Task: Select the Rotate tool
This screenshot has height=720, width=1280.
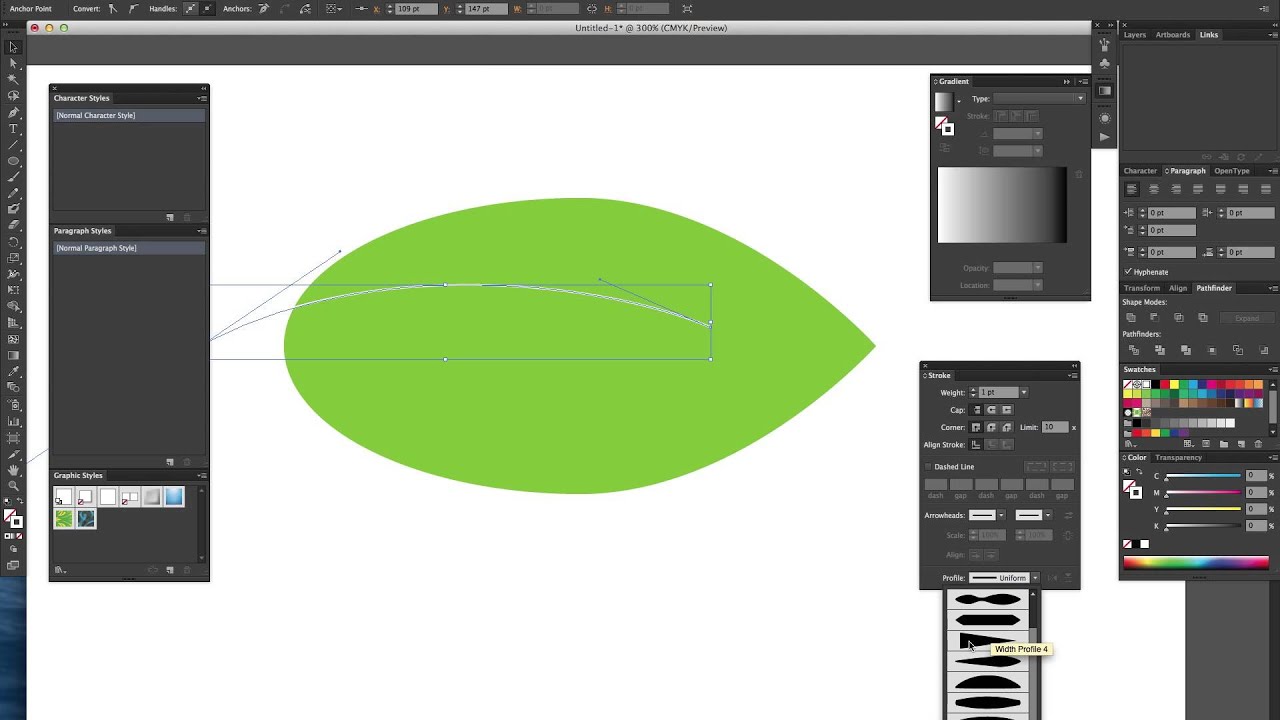Action: pos(13,241)
